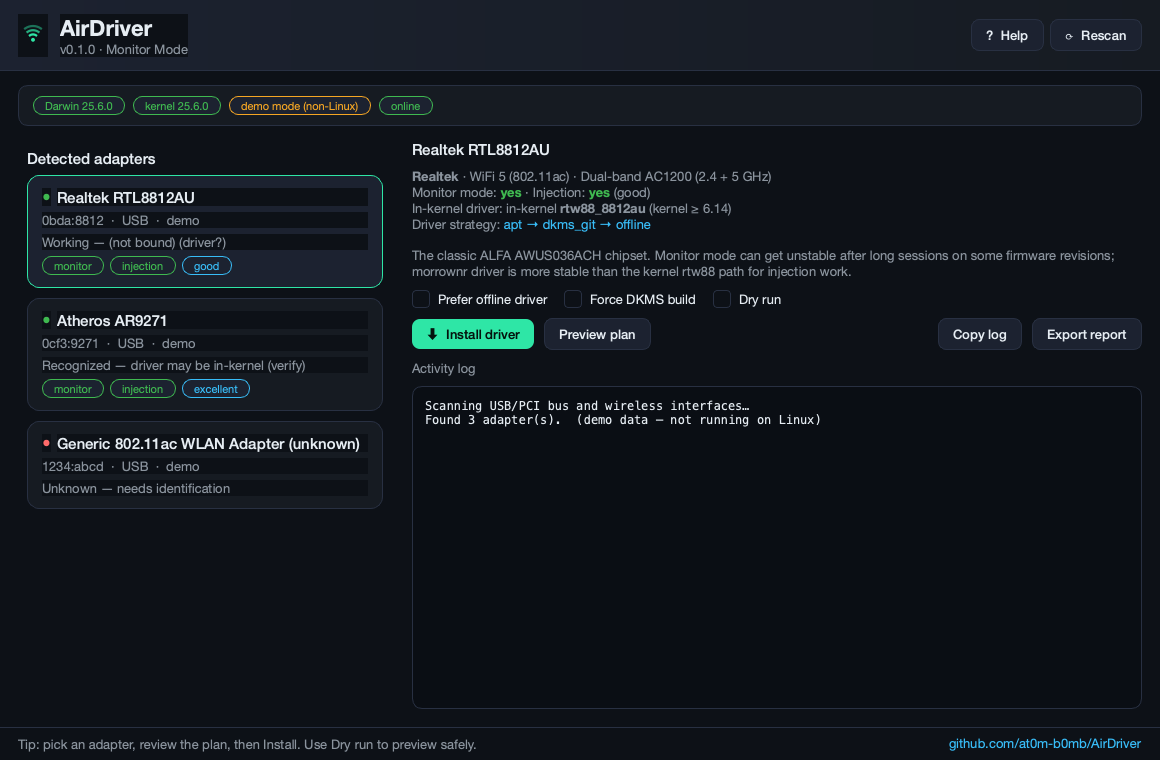Toggle Force DKMS build checkbox
1160x760 pixels.
pos(573,299)
